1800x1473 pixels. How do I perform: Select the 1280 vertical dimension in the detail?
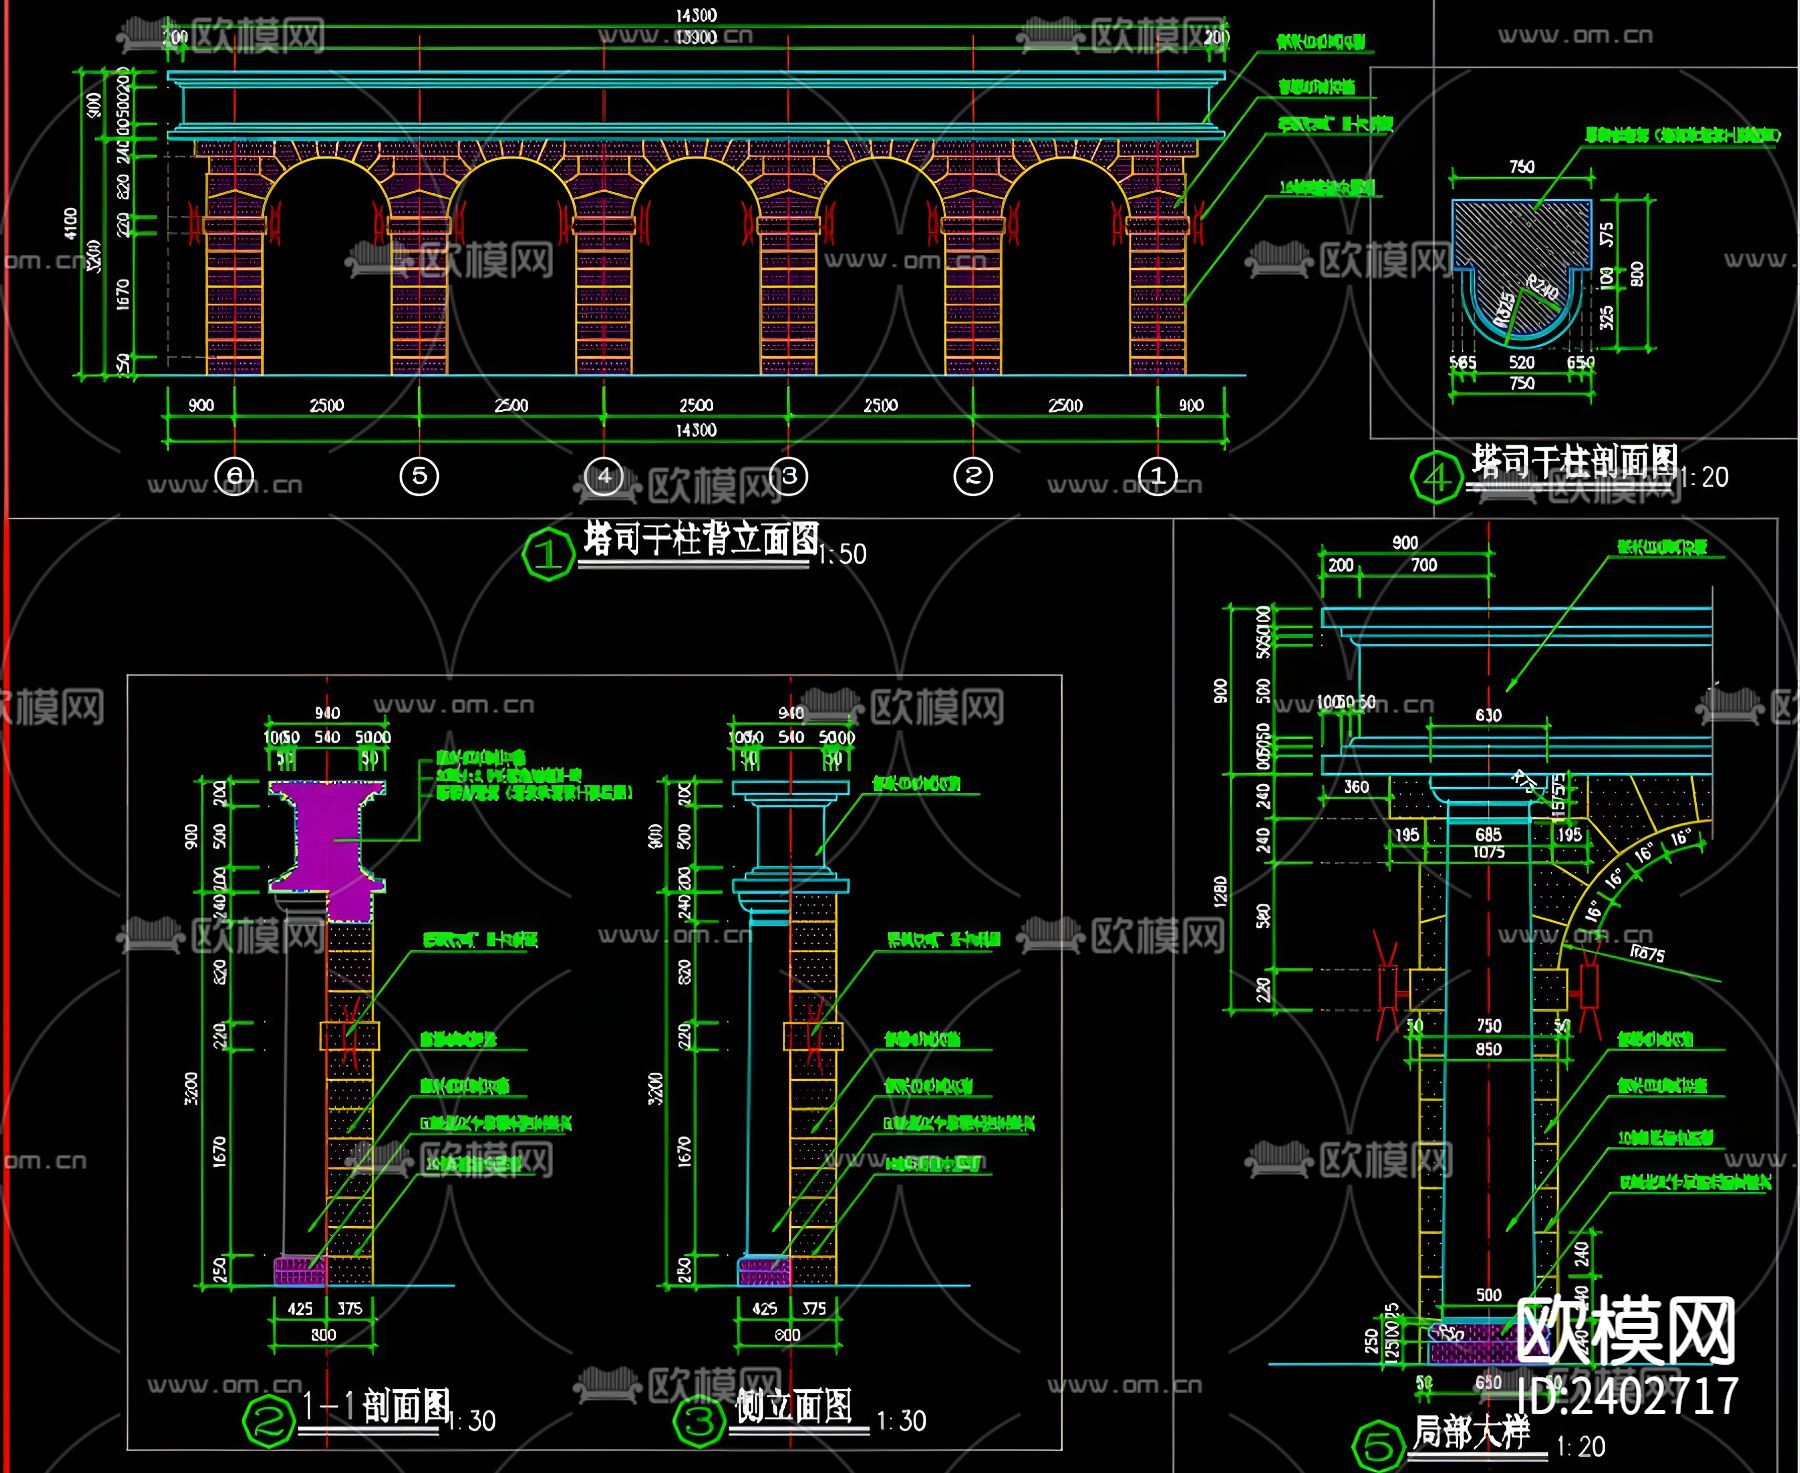click(x=1220, y=891)
